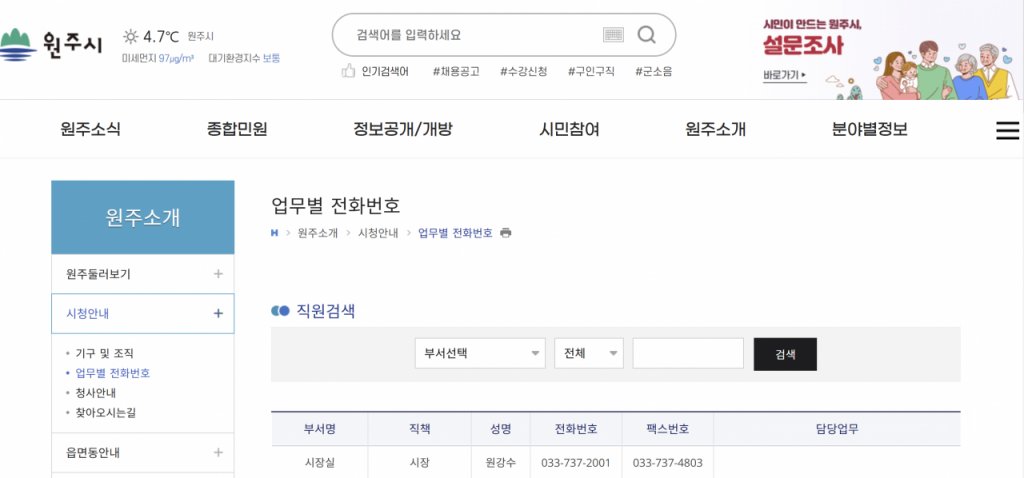Click the #채용공고 hashtag link

(x=456, y=71)
